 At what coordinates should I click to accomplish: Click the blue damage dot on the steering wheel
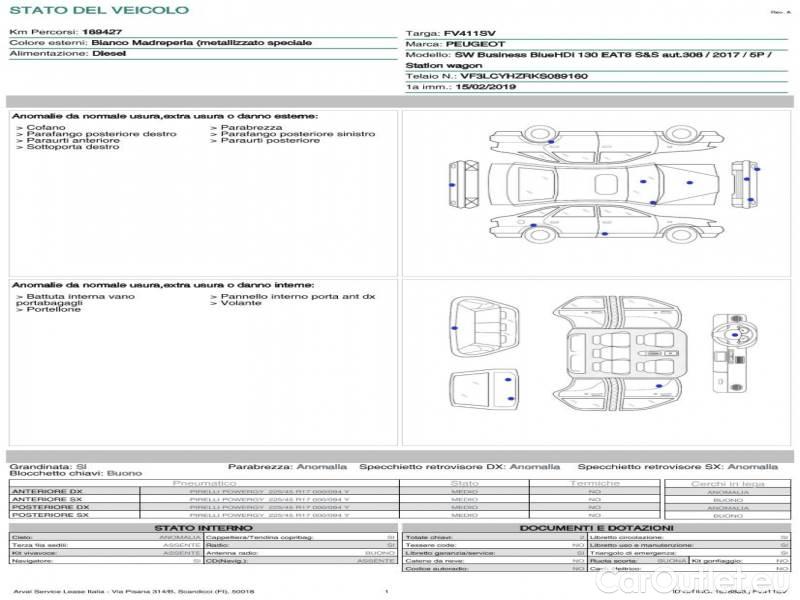[x=735, y=335]
